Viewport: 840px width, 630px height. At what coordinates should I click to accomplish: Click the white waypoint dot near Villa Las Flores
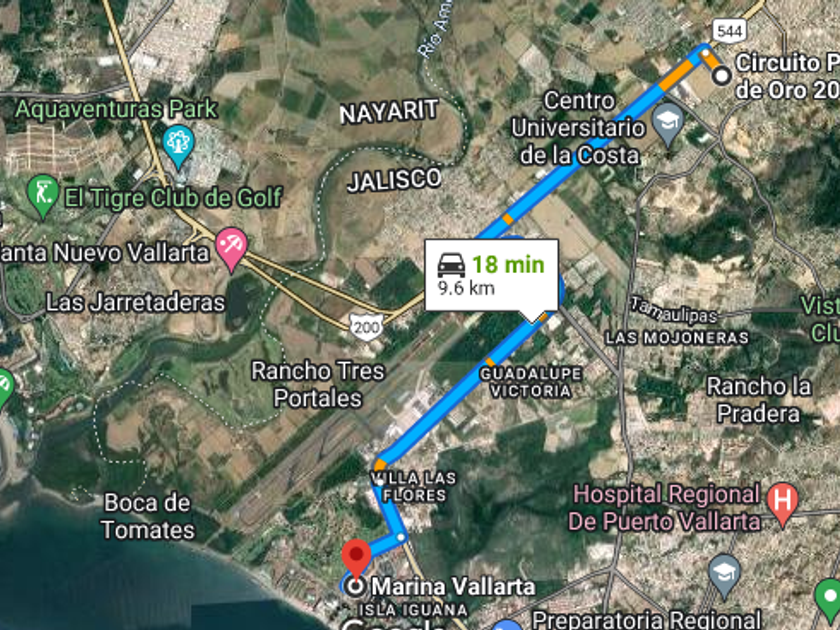[380, 482]
